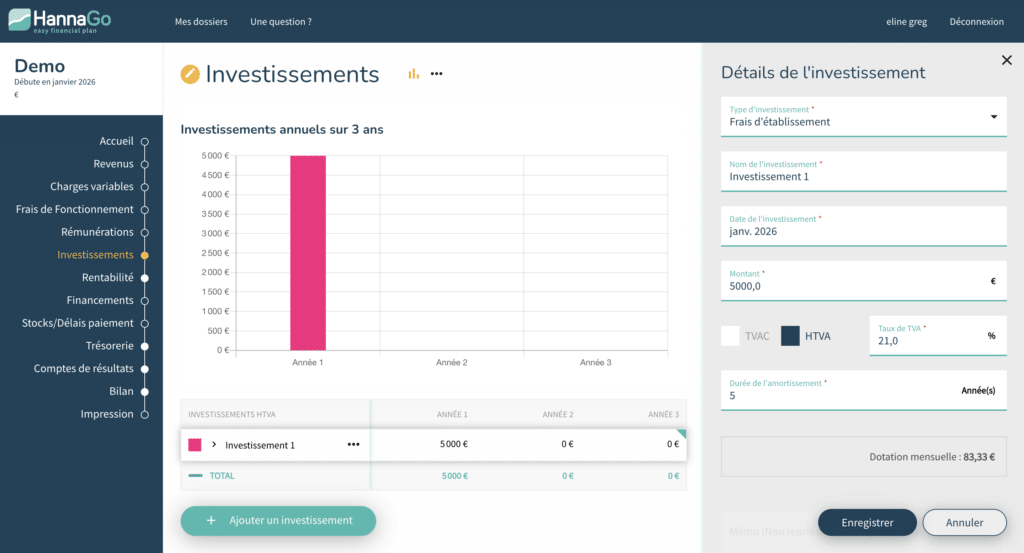1024x553 pixels.
Task: Open the Type d'investissement dropdown
Action: pos(863,116)
